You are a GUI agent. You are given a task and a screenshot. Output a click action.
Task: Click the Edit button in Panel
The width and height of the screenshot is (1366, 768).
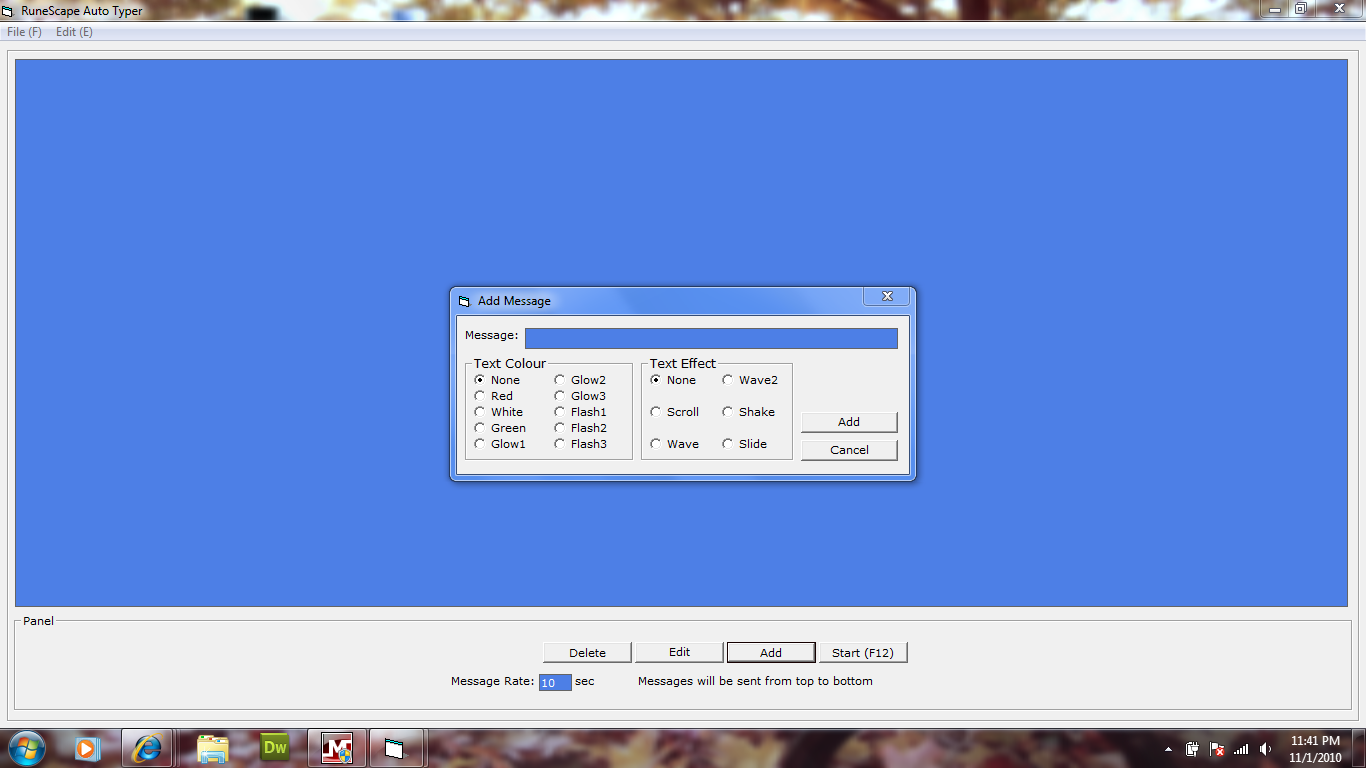point(679,652)
